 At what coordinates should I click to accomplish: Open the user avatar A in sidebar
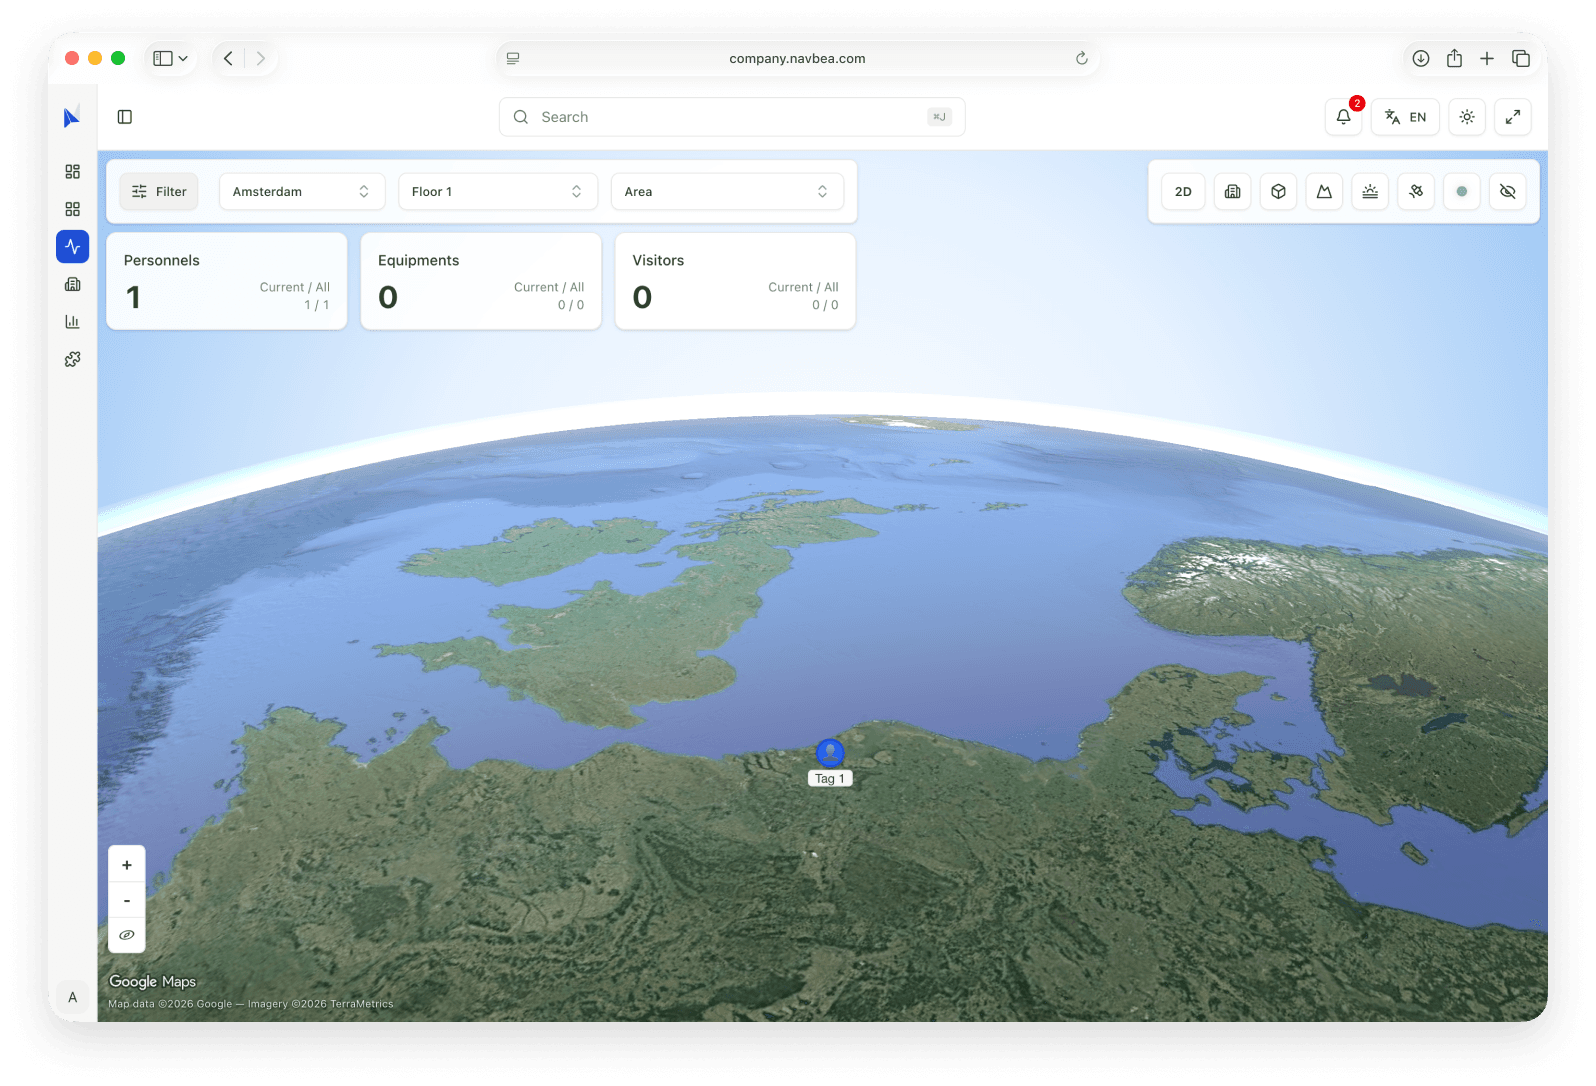72,997
